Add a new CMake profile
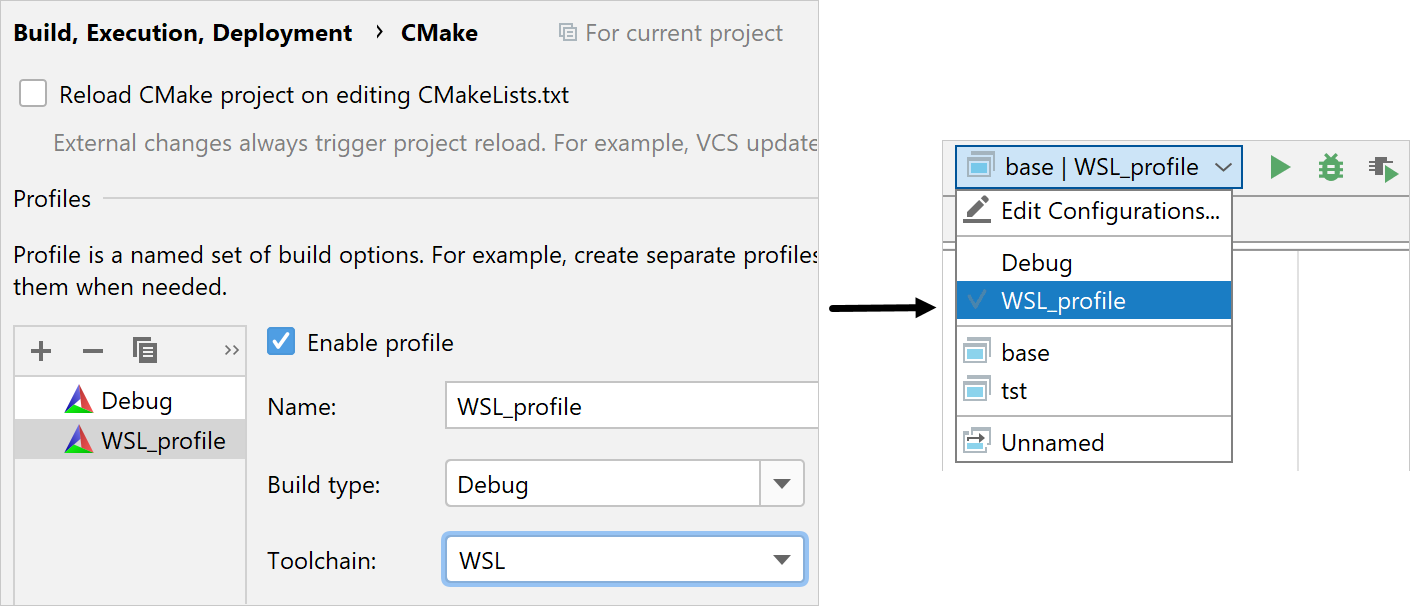 tap(41, 351)
